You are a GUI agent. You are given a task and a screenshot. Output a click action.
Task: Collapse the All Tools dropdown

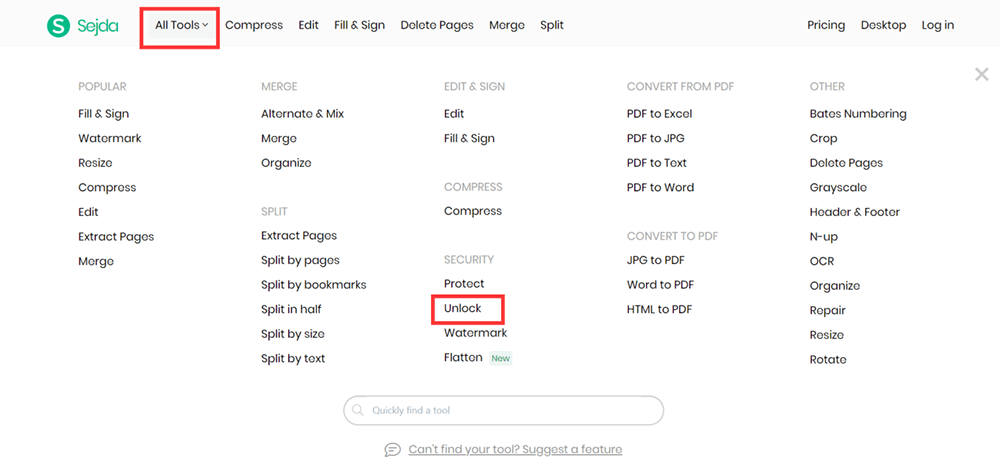click(x=181, y=25)
